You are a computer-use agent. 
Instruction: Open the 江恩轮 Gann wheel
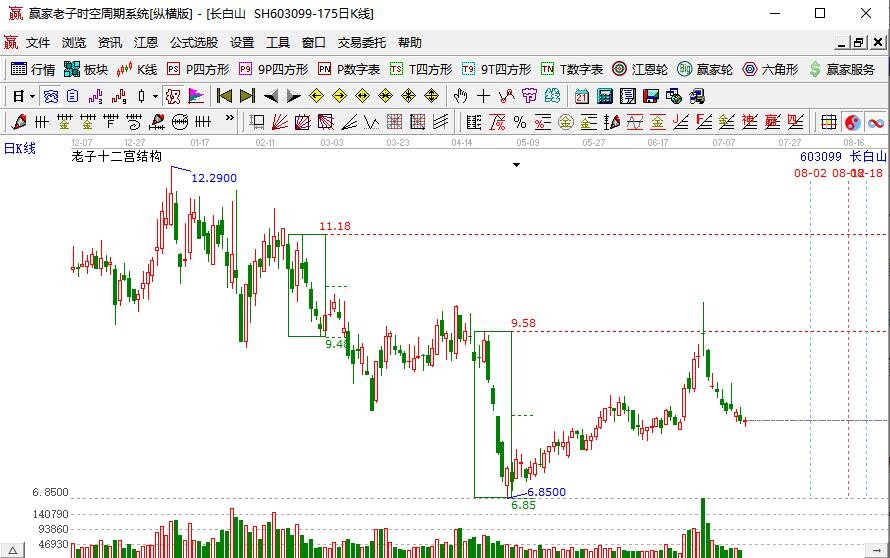(x=640, y=69)
